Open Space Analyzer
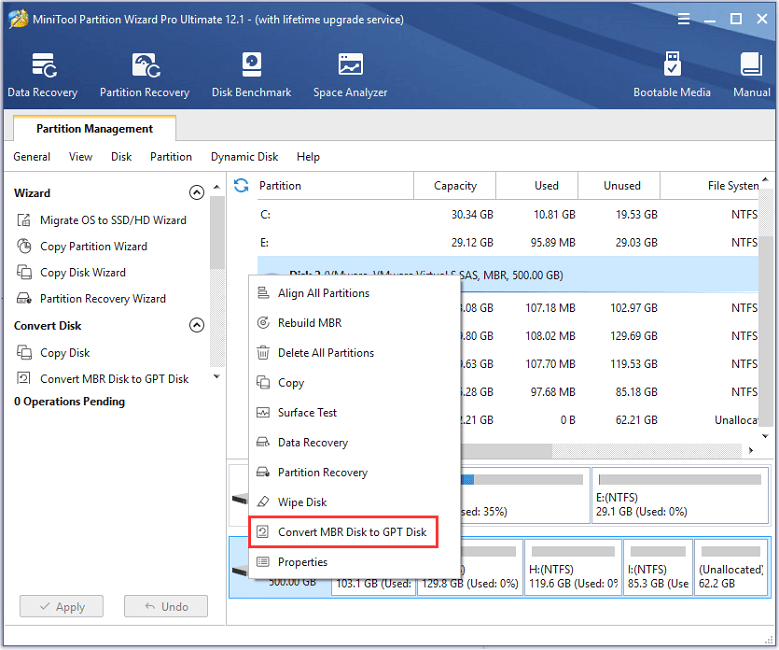 coord(350,75)
